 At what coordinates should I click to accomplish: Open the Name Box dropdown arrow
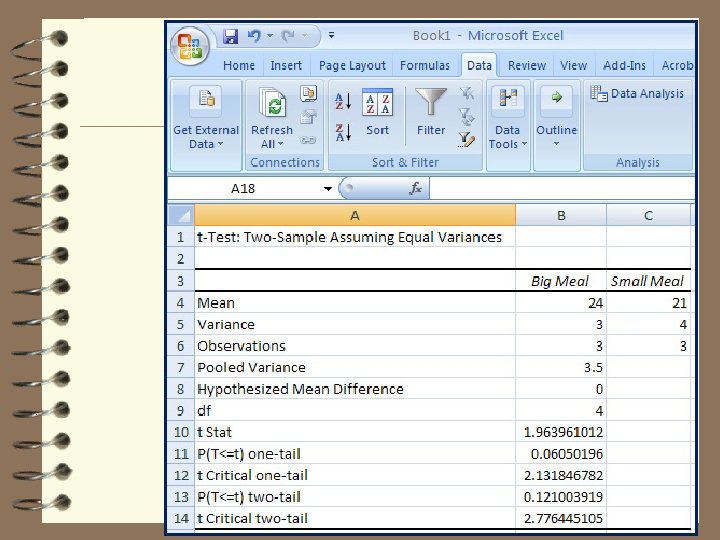[327, 189]
